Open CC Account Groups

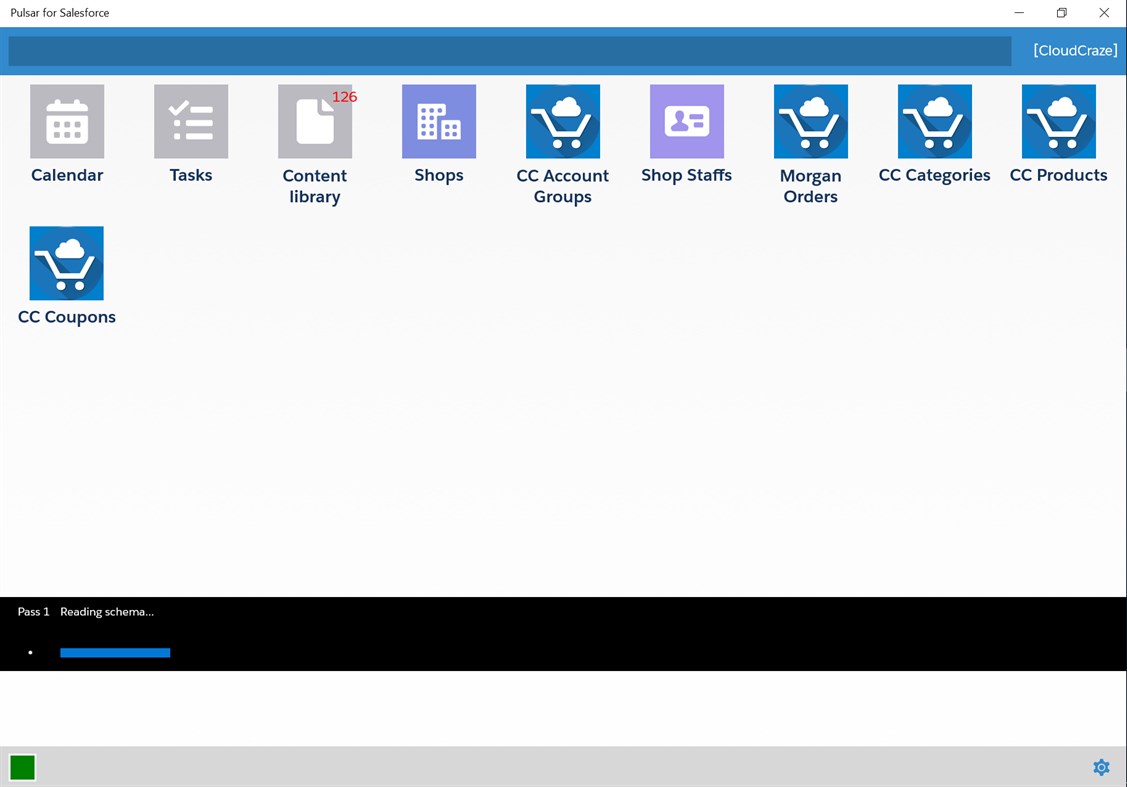[x=562, y=120]
